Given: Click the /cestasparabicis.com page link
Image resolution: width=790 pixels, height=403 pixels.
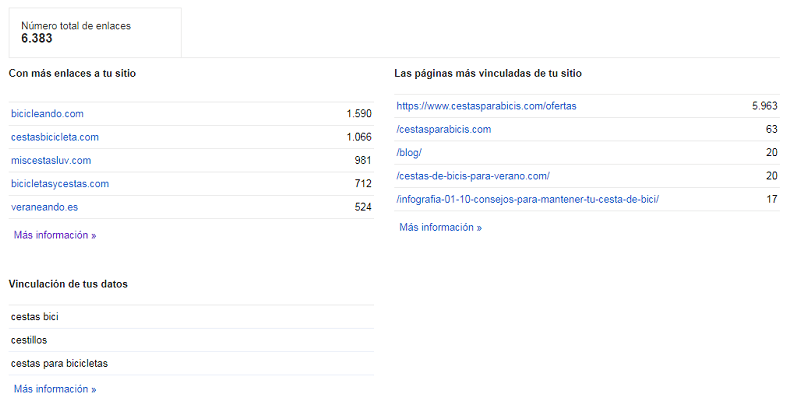Looking at the screenshot, I should click(443, 129).
